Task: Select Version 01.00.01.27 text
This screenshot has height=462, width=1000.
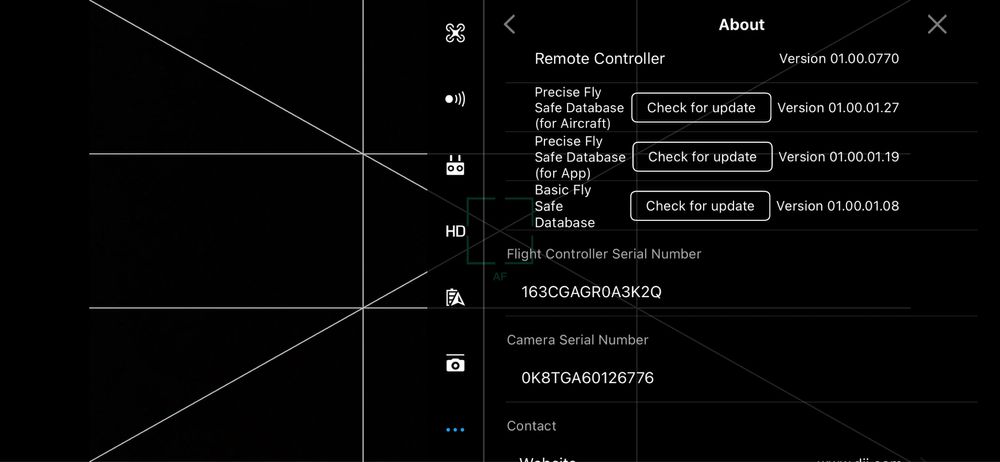Action: point(838,108)
